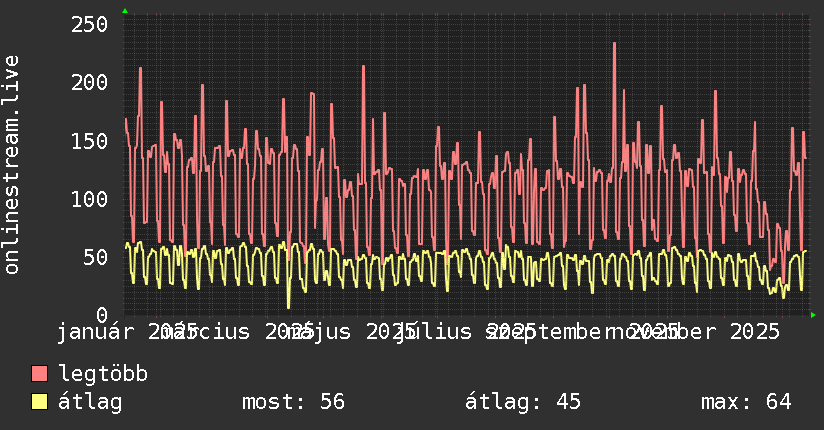The height and width of the screenshot is (430, 824).
Task: Click the 200 y-axis label
Action: (89, 83)
